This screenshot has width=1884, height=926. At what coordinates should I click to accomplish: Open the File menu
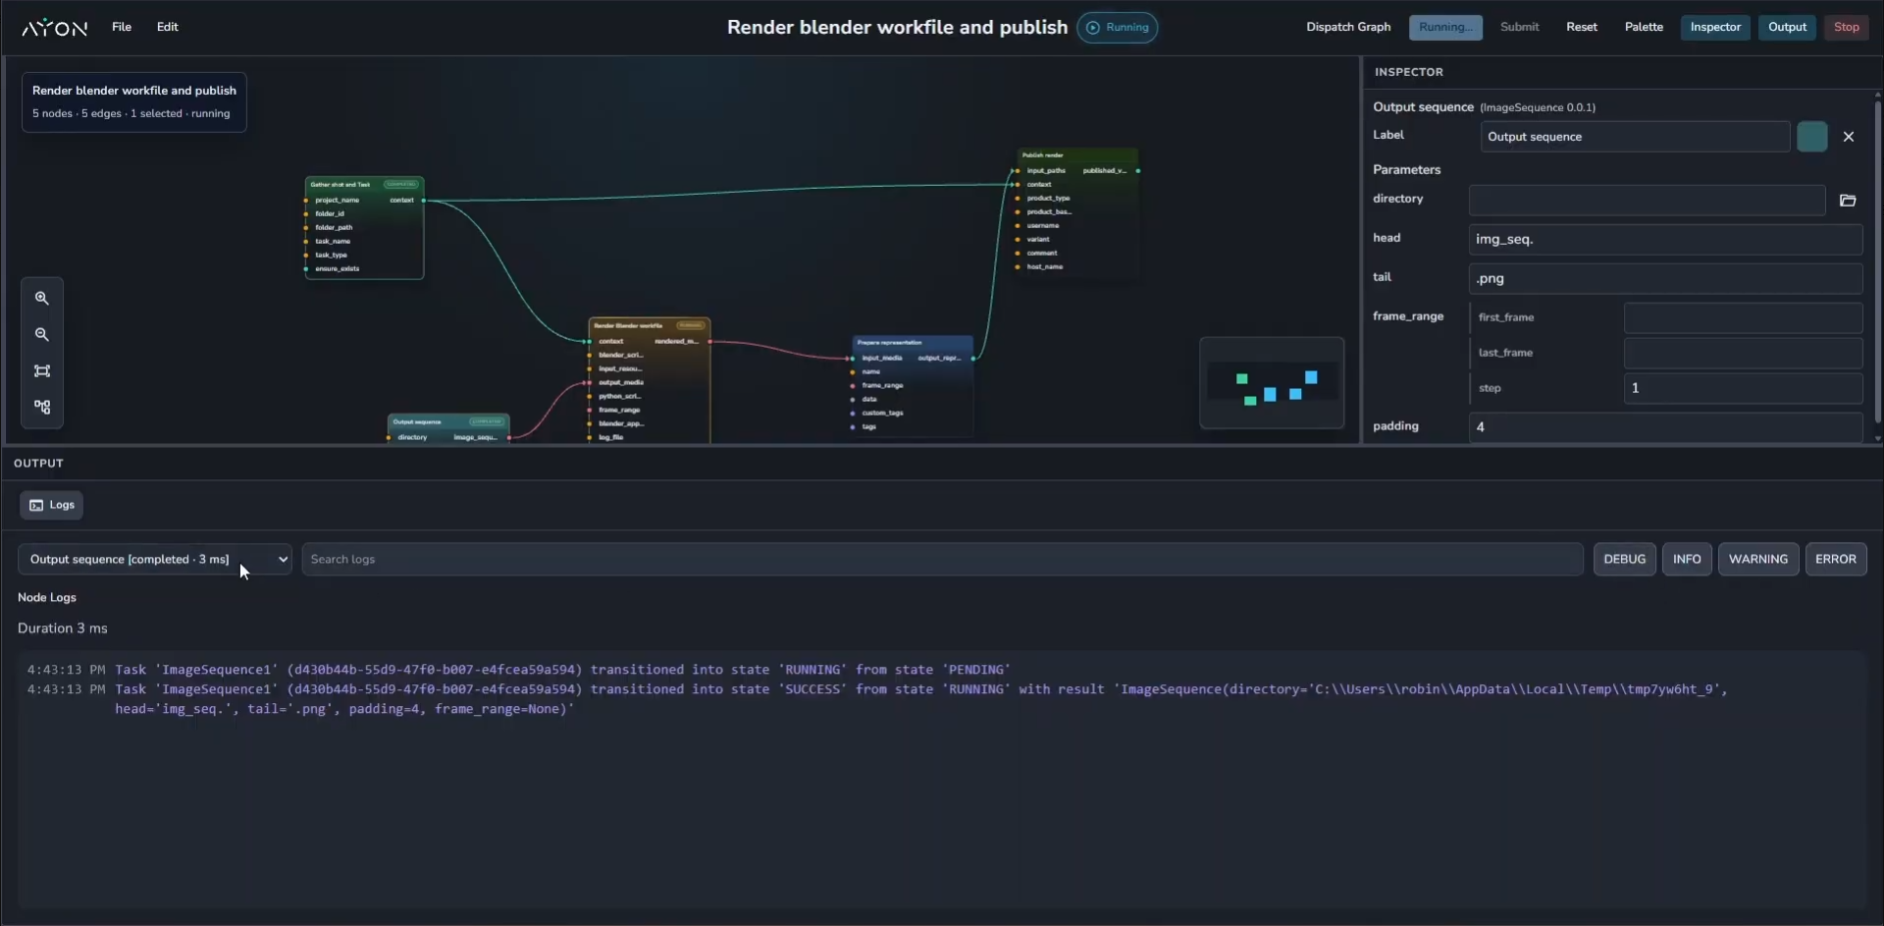click(x=121, y=27)
